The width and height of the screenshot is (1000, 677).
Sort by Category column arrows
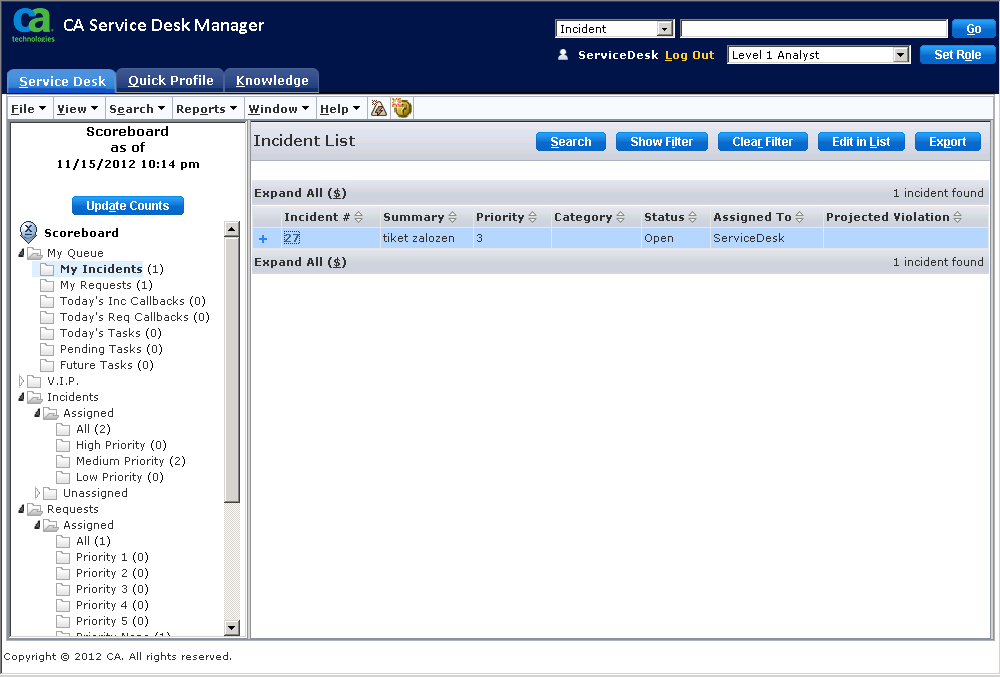[621, 217]
